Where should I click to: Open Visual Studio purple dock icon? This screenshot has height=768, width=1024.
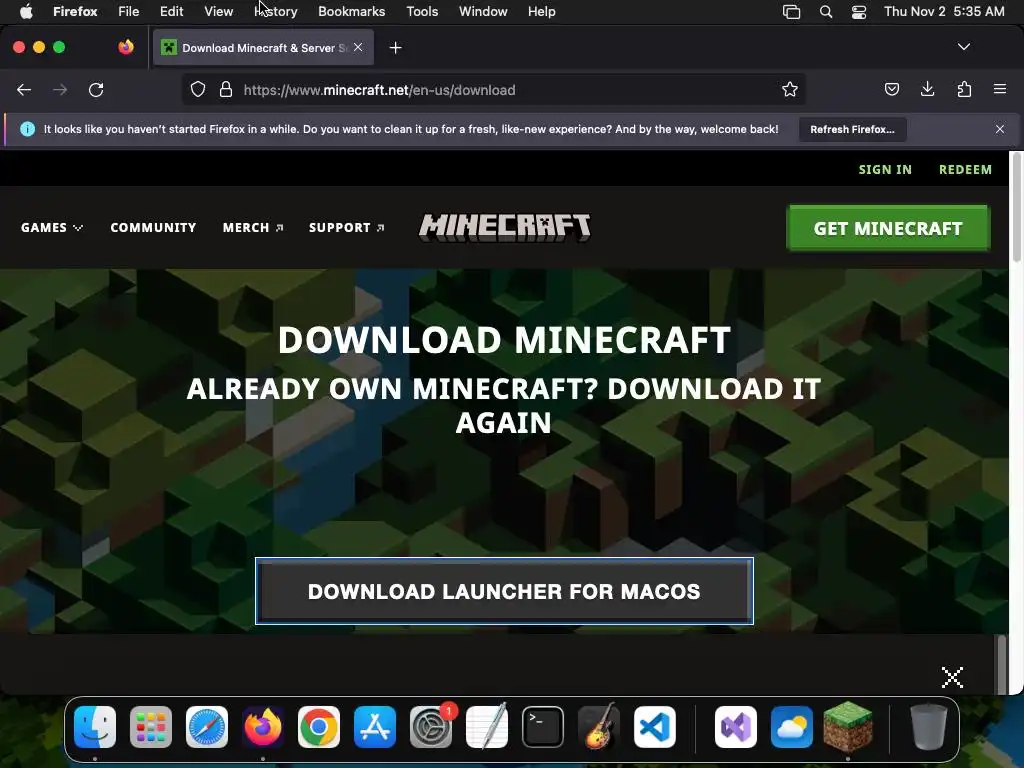736,727
